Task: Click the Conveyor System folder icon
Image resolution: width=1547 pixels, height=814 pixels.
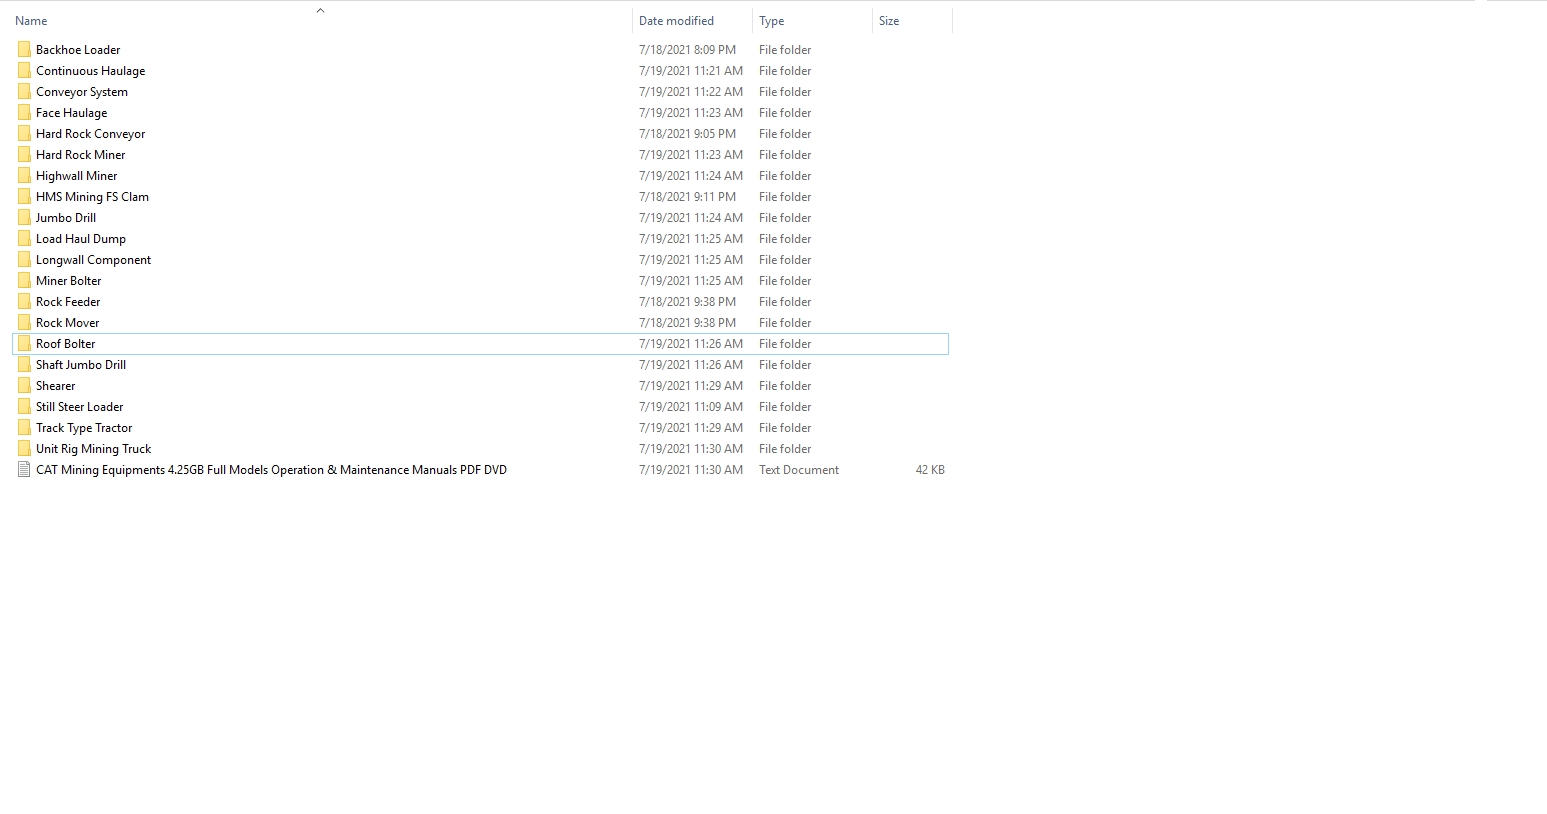Action: click(24, 91)
